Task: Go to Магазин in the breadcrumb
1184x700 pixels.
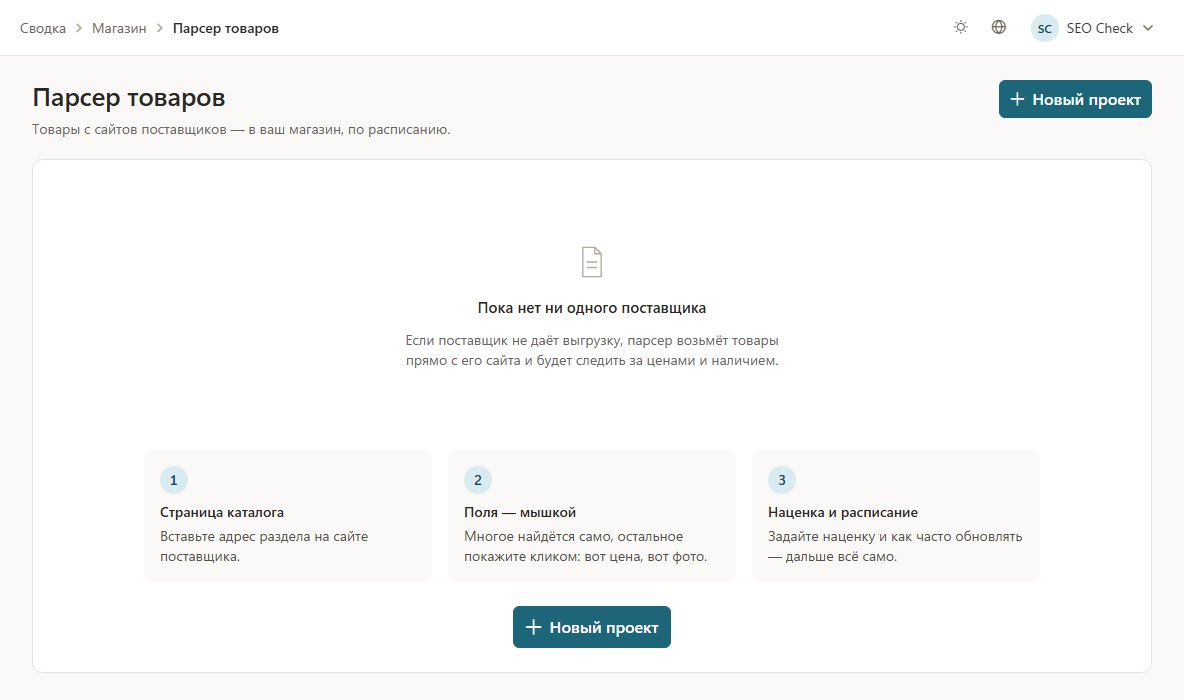Action: [119, 28]
